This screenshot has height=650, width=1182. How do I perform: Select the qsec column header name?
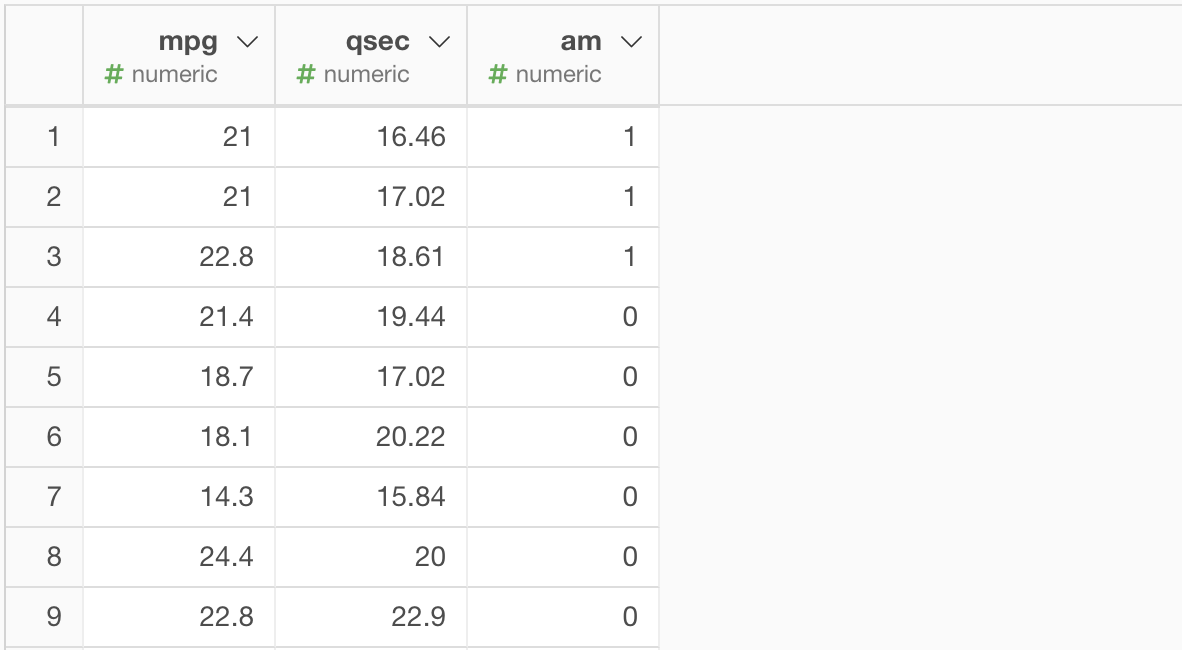coord(378,42)
